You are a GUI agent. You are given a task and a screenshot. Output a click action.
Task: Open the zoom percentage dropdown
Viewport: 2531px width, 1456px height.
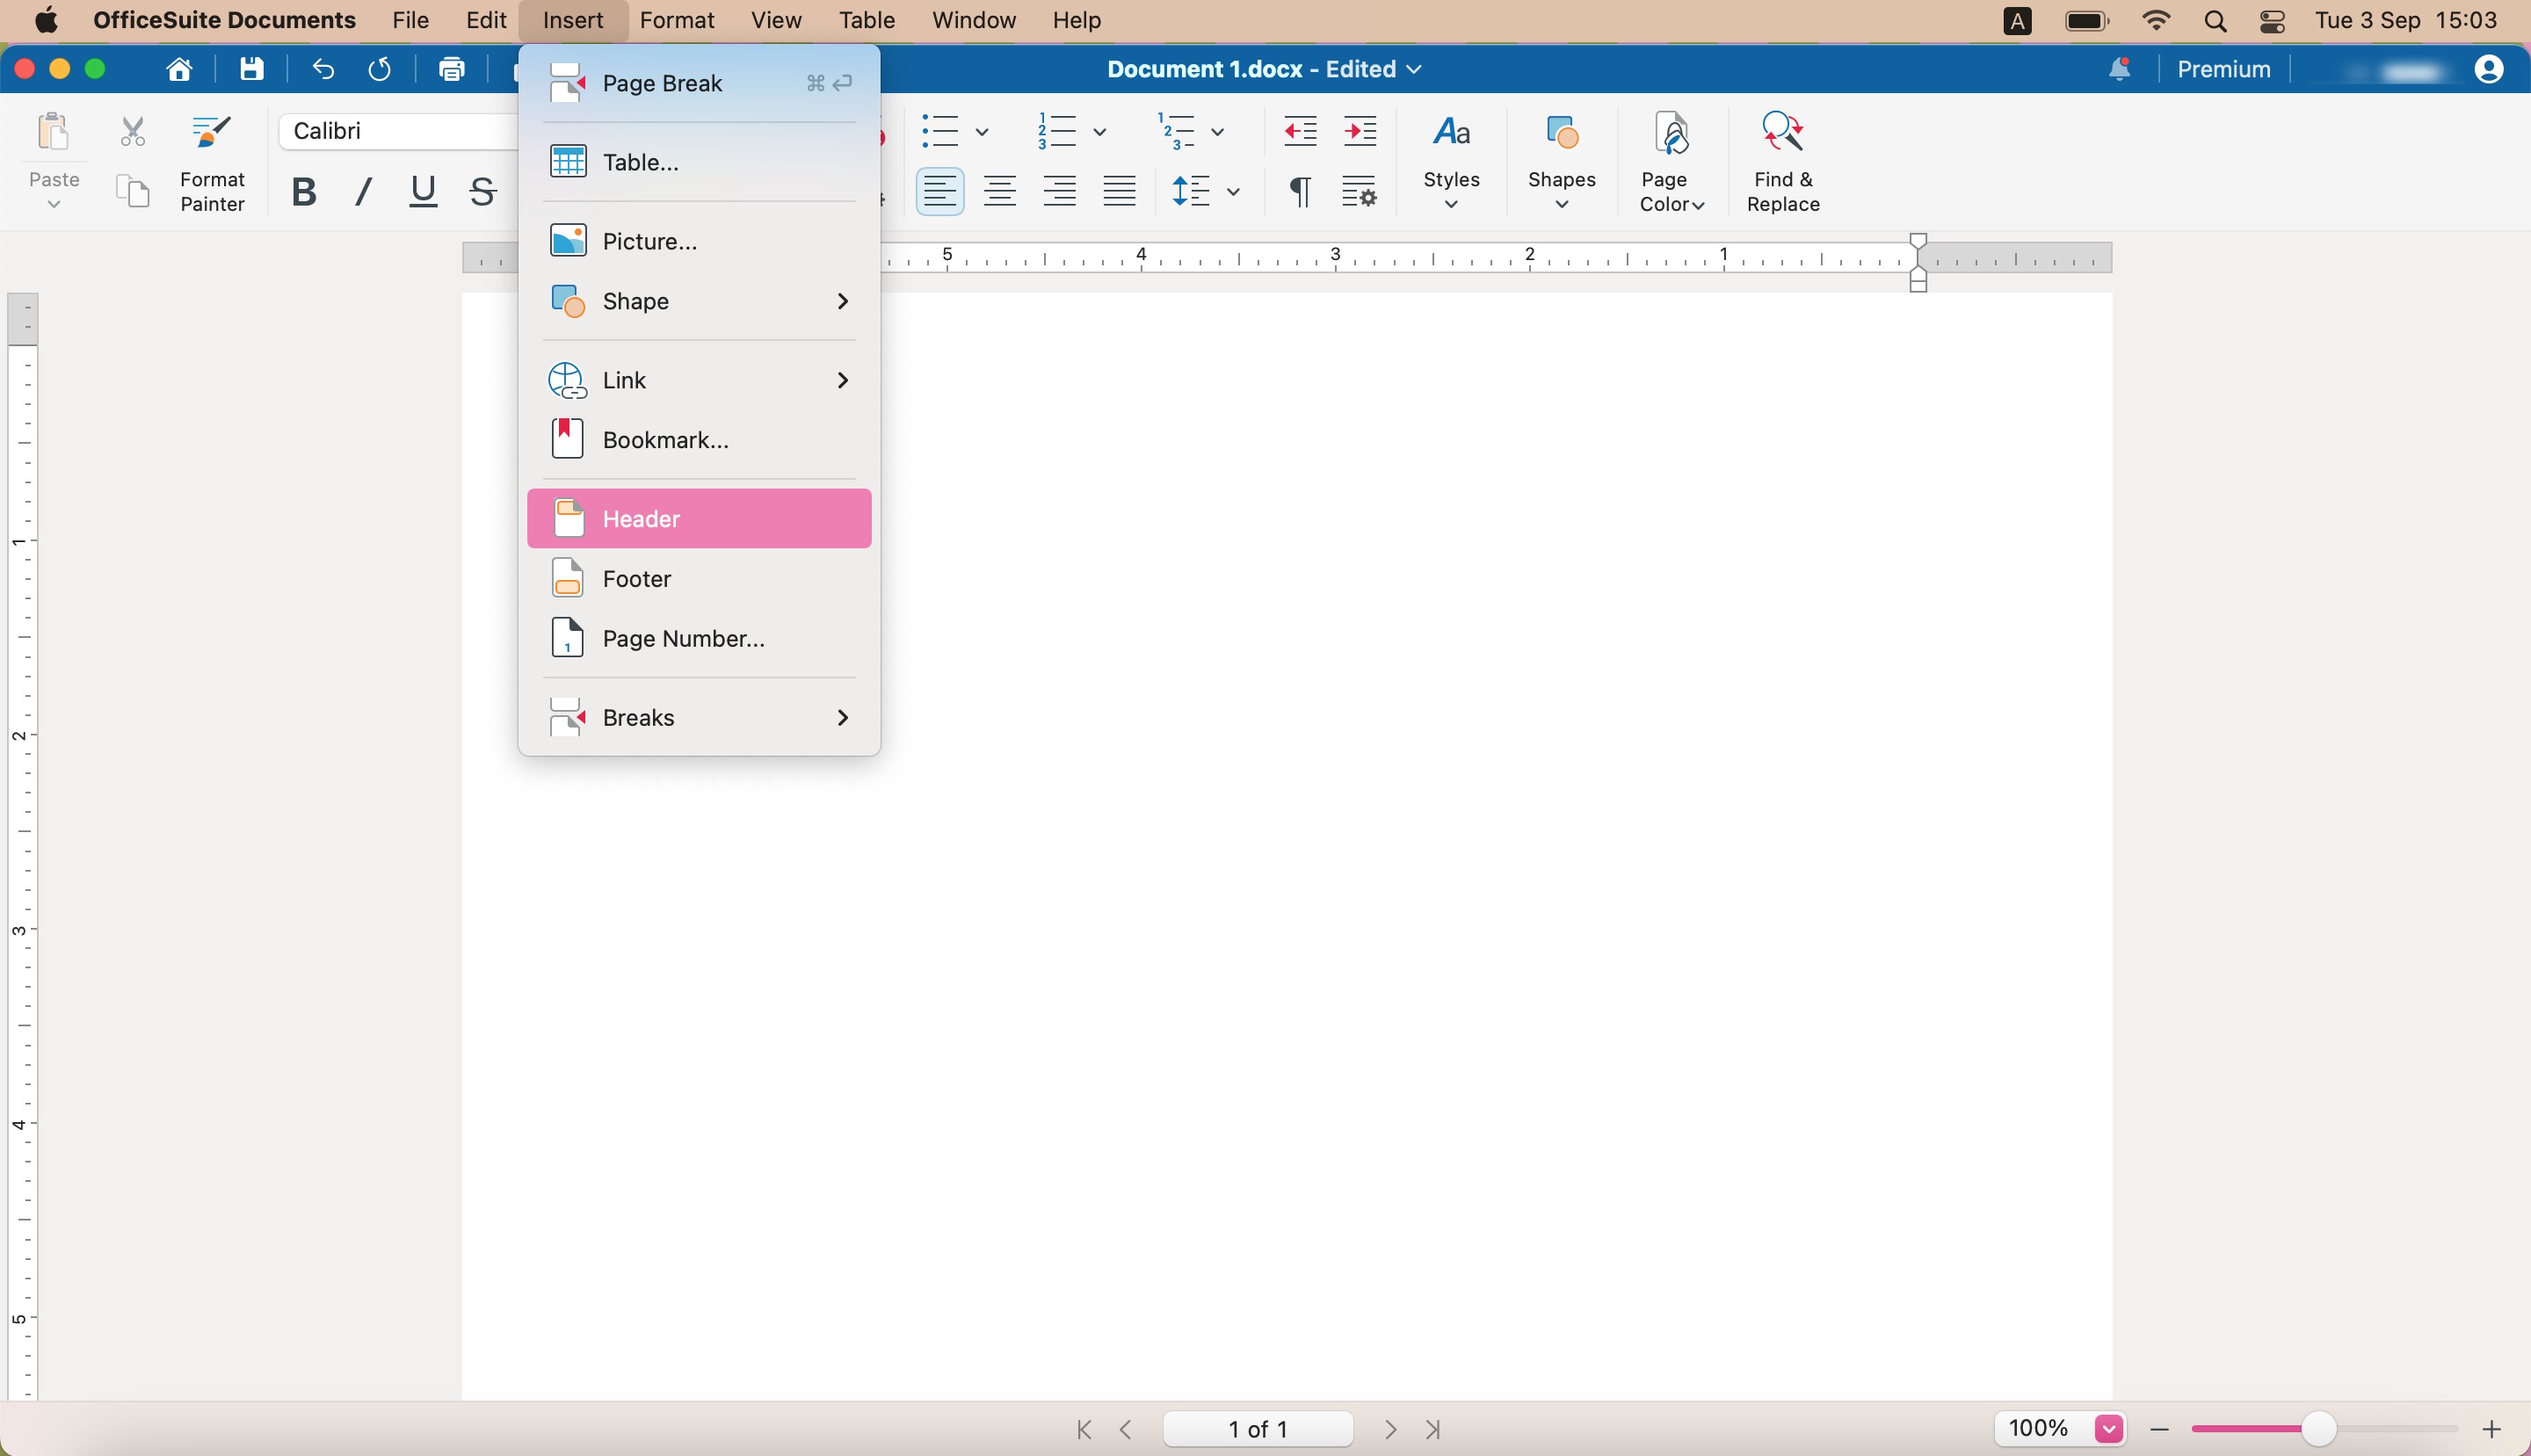pyautogui.click(x=2109, y=1428)
